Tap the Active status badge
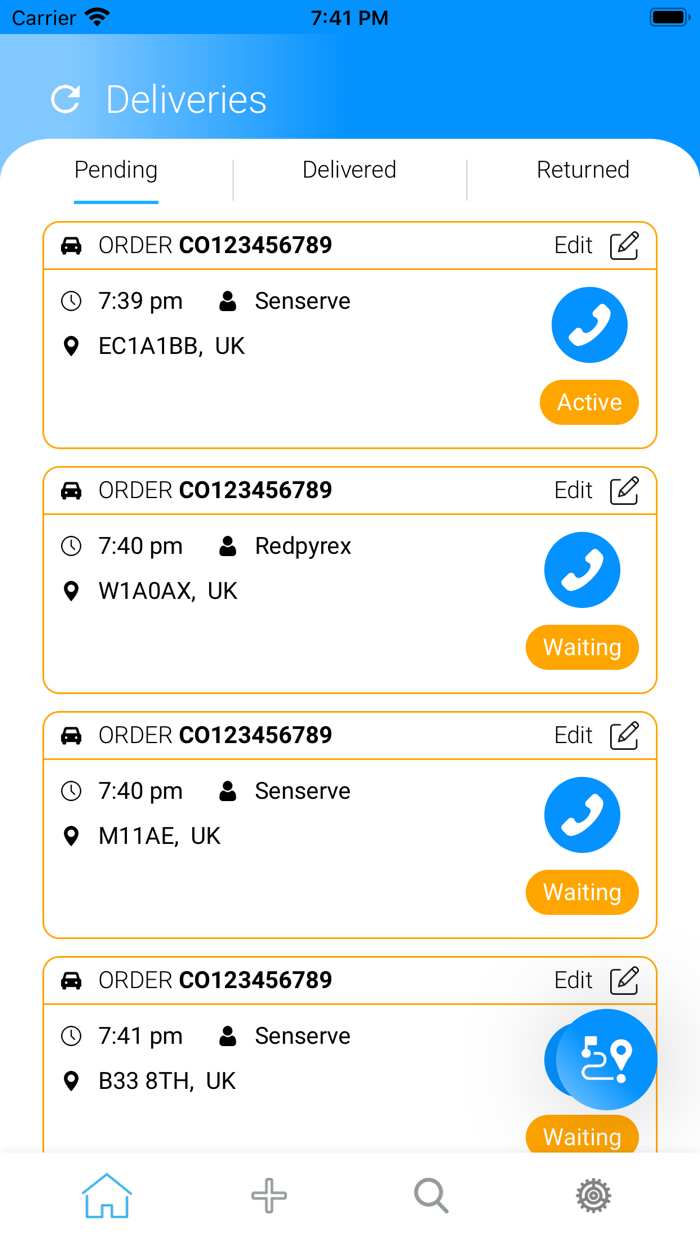The width and height of the screenshot is (700, 1244). click(x=589, y=402)
